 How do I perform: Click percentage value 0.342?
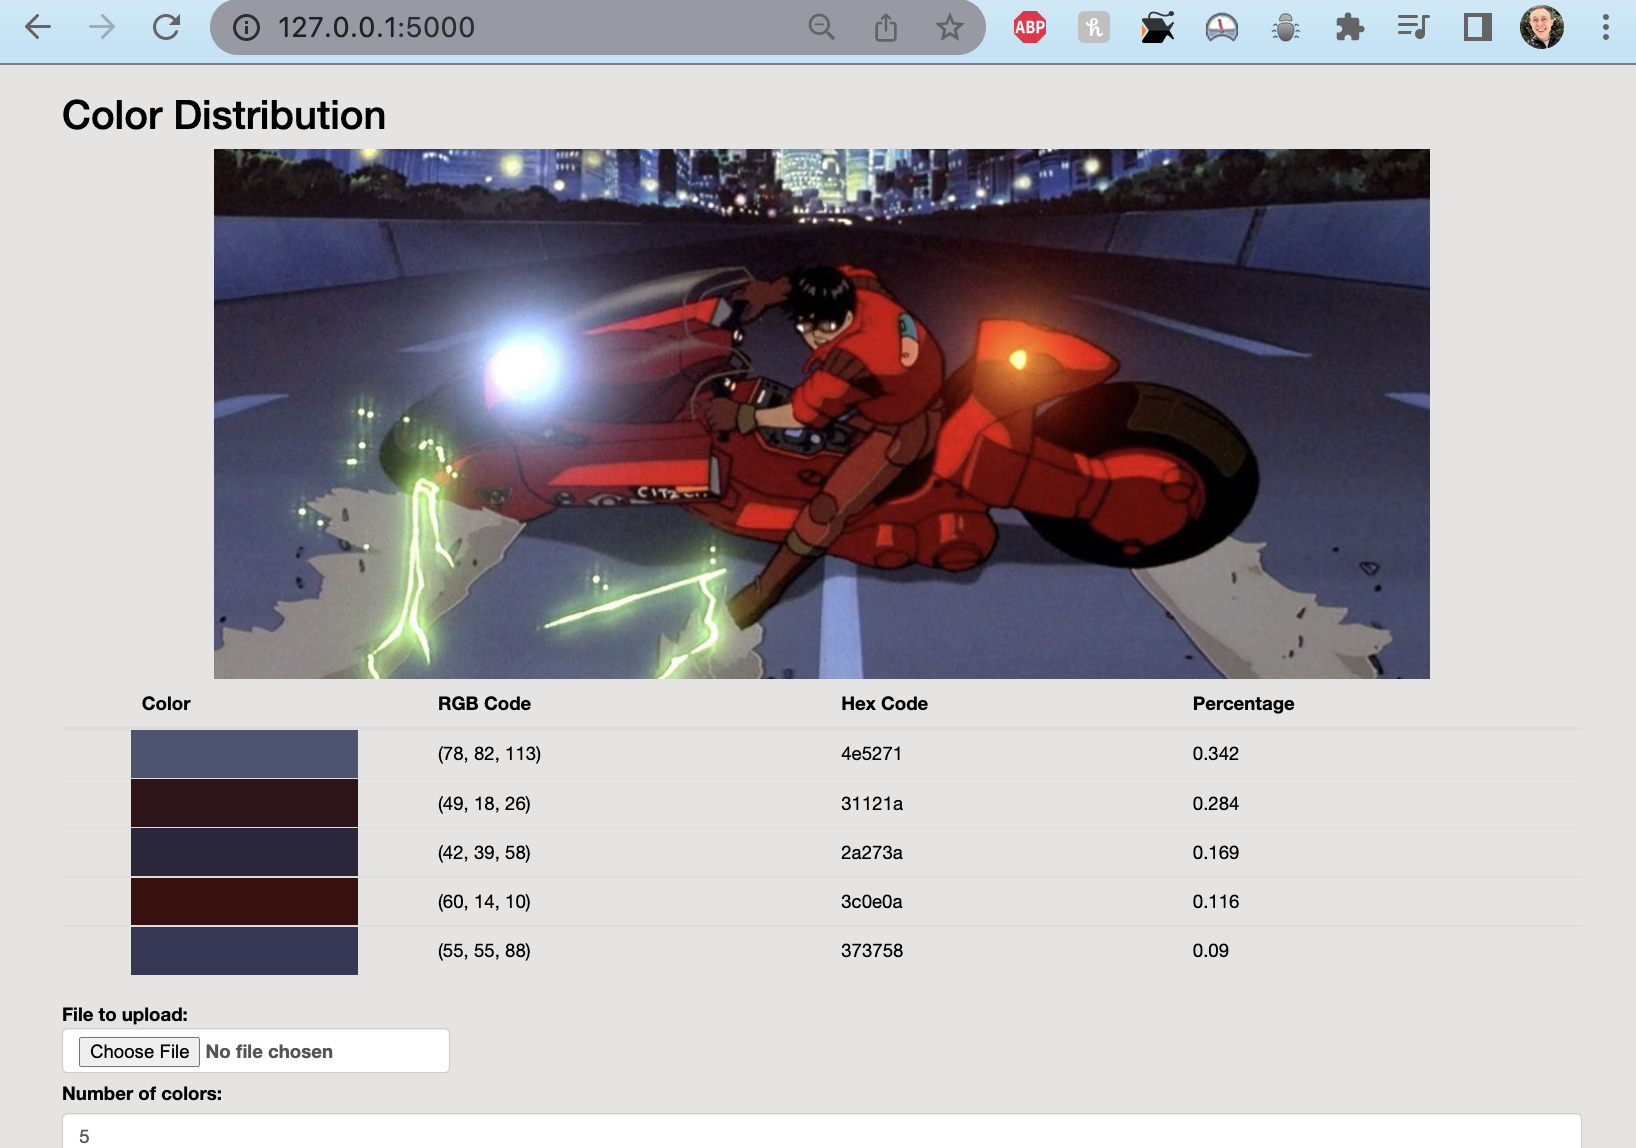click(1215, 754)
